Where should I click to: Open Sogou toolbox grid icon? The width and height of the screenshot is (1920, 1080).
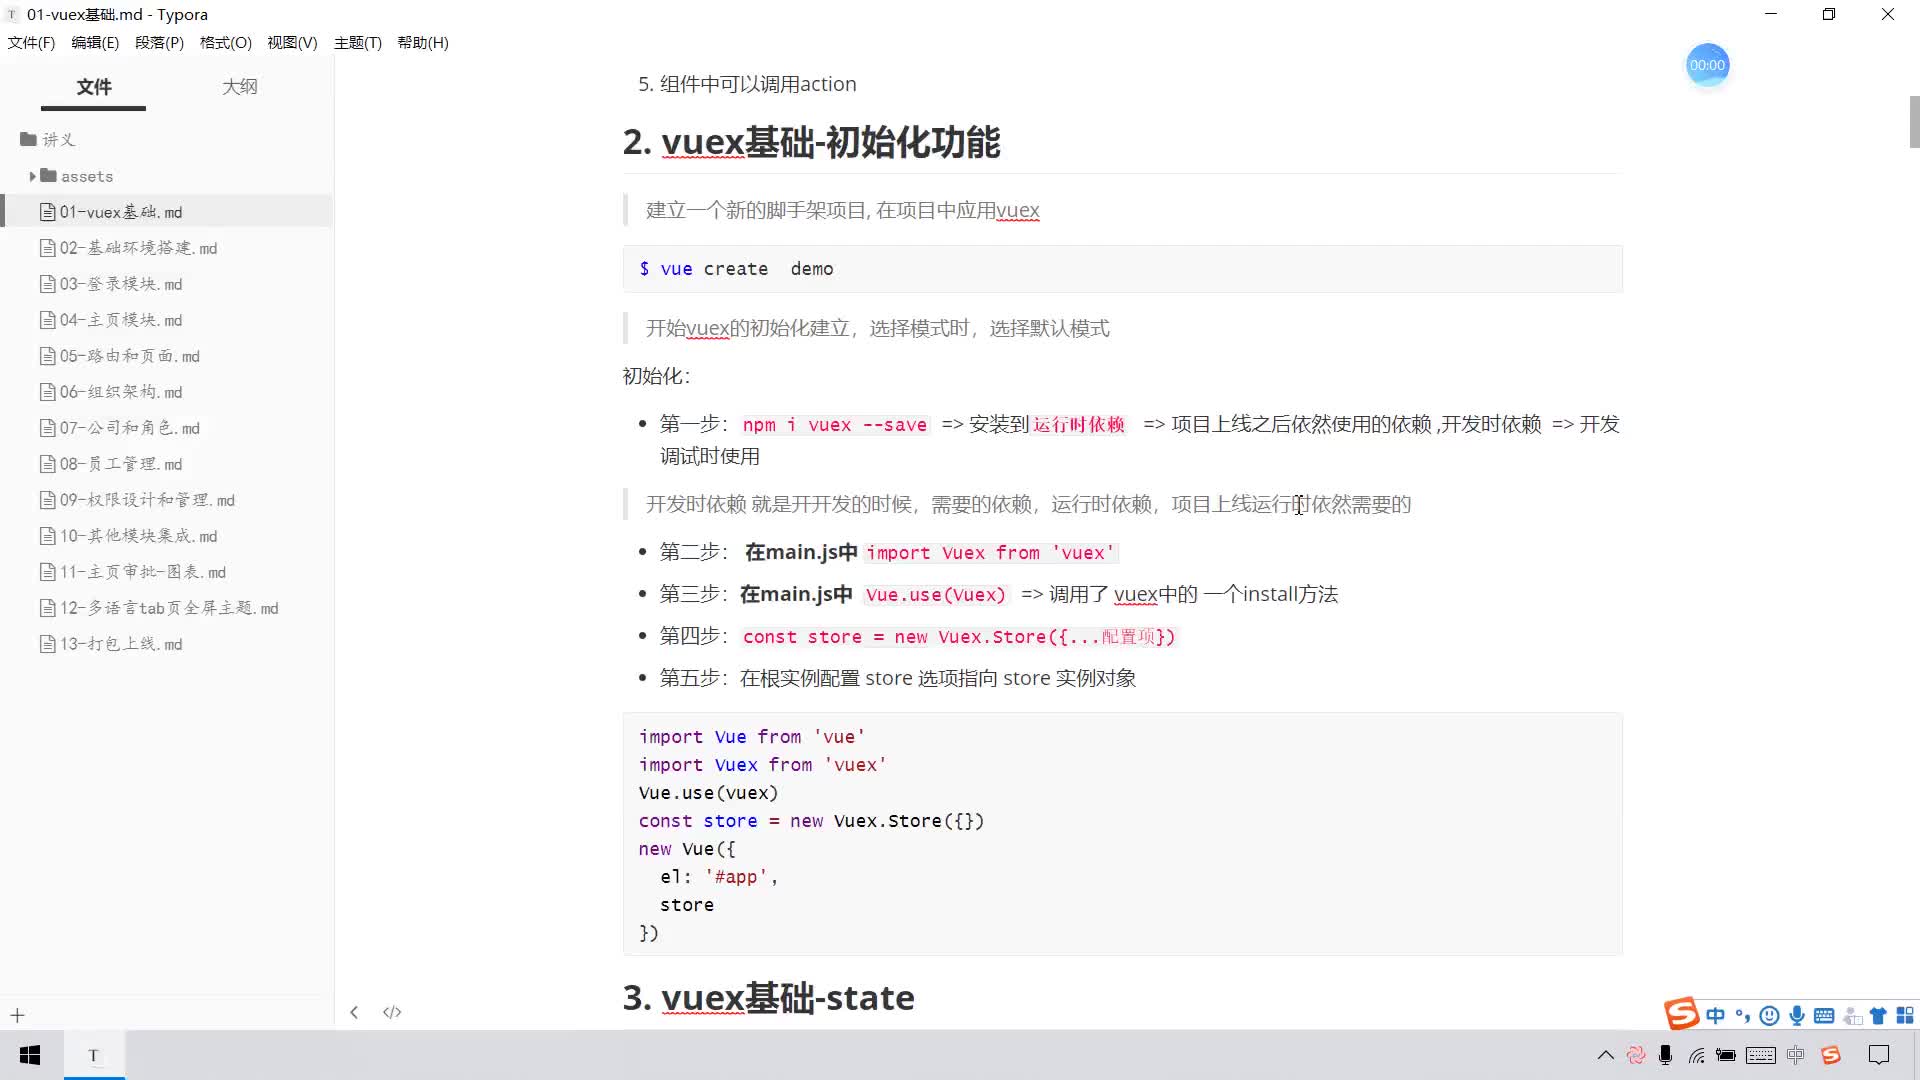point(1905,1016)
